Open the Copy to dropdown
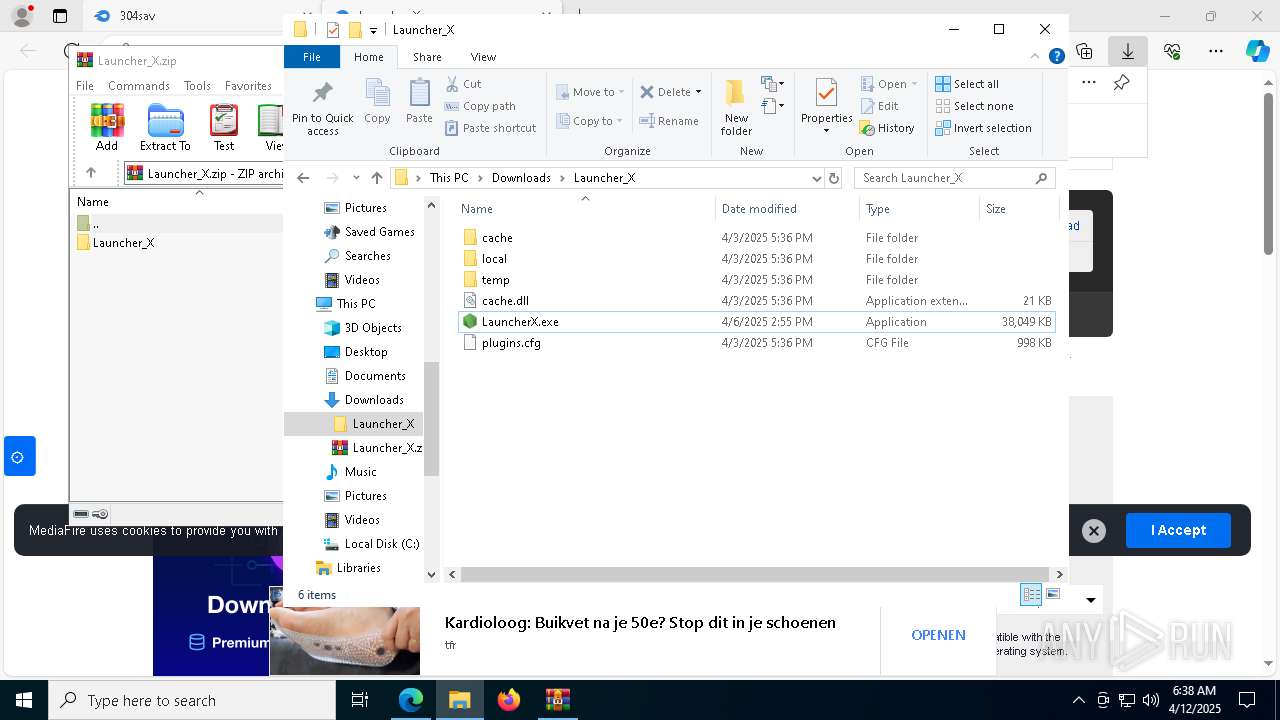The height and width of the screenshot is (720, 1280). click(x=589, y=121)
